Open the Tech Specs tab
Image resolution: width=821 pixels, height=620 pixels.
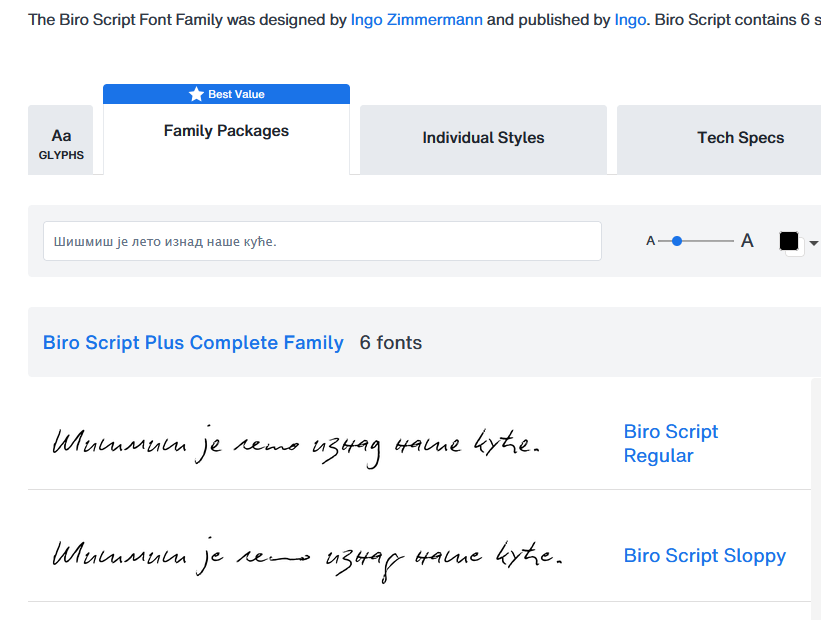740,140
